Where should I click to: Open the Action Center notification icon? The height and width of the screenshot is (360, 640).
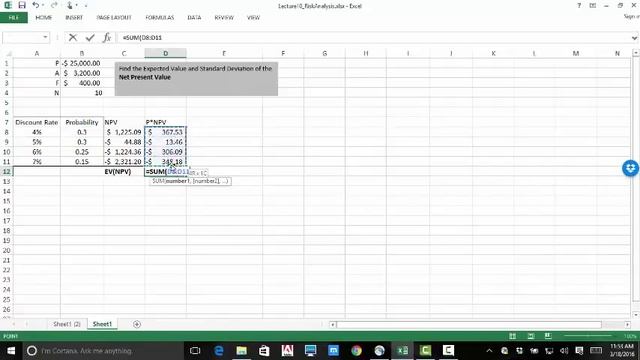(579, 351)
